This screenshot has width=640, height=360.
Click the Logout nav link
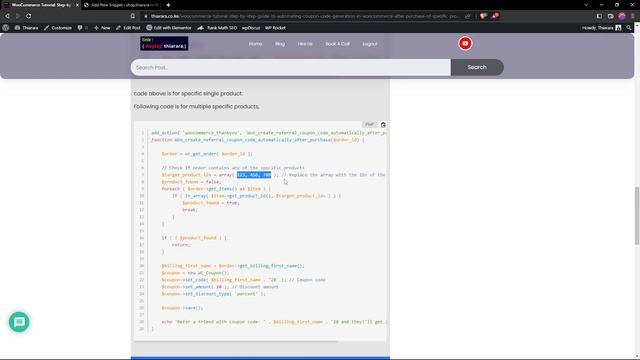click(370, 44)
